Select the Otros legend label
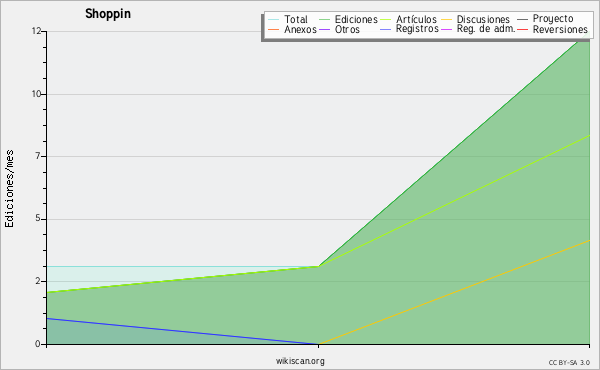 click(x=347, y=29)
